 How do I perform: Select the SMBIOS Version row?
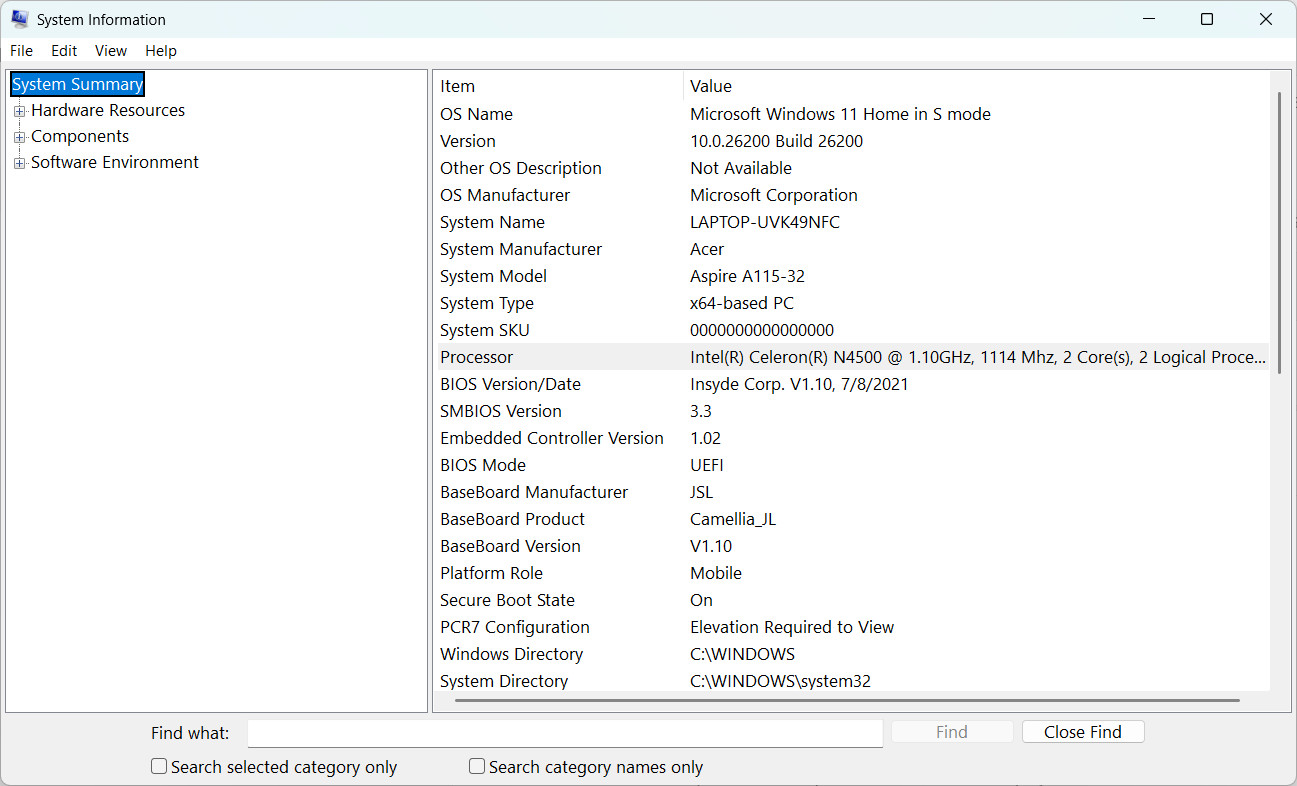click(853, 411)
